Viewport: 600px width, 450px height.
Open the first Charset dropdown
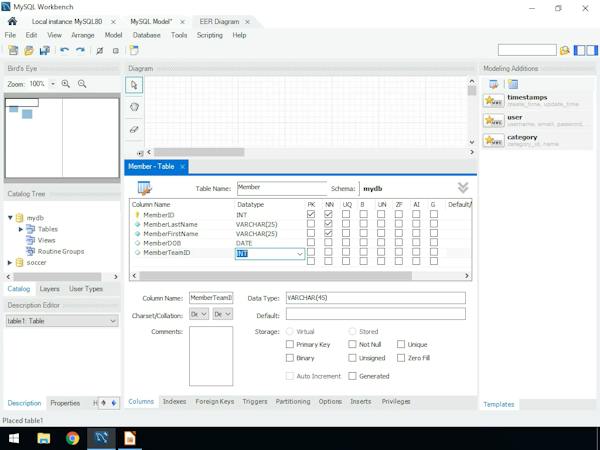click(199, 314)
